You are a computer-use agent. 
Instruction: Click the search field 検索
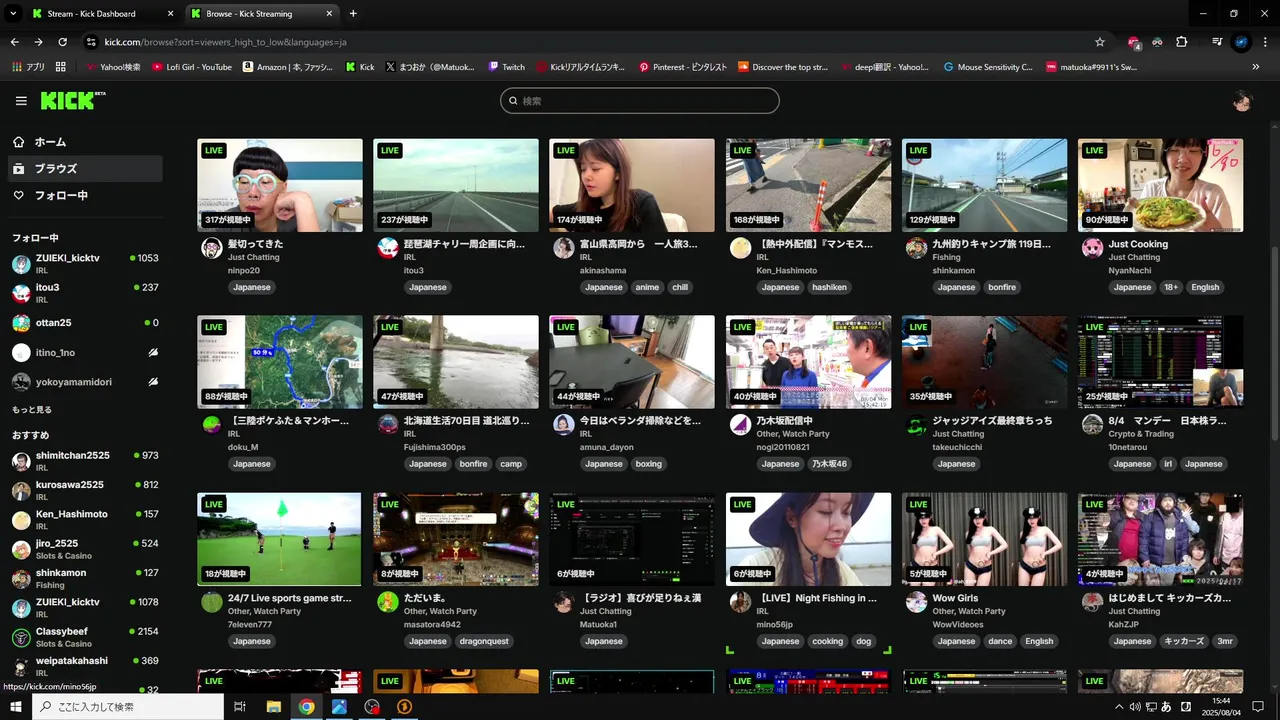640,101
